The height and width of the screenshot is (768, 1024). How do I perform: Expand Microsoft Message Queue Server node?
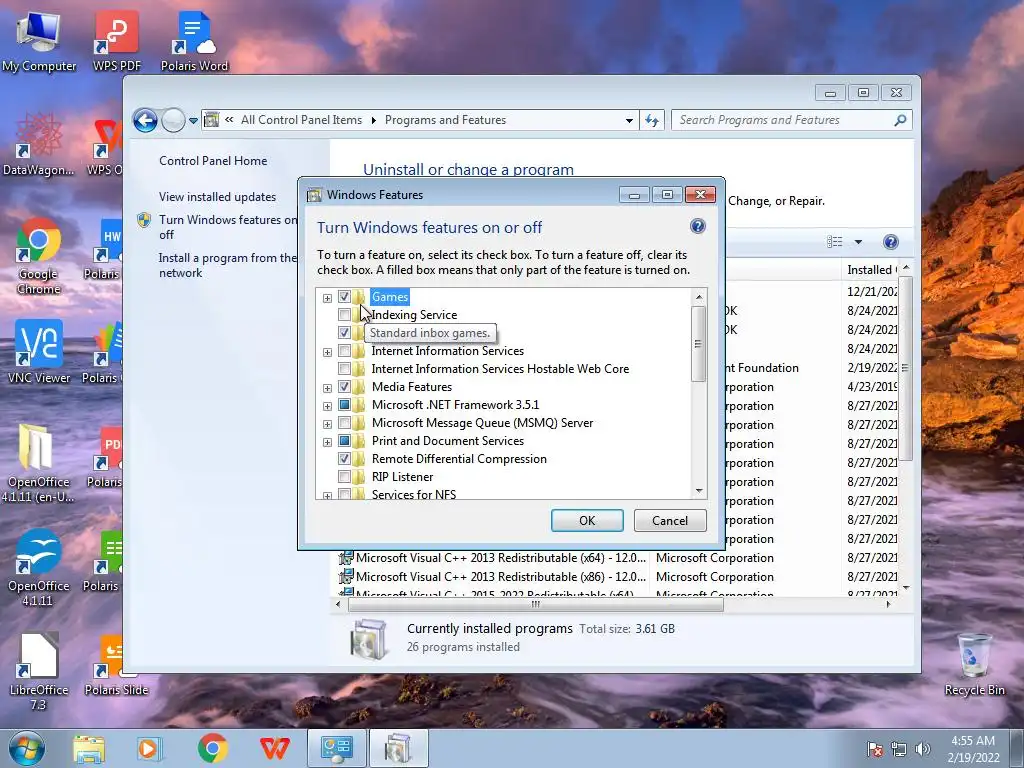point(327,424)
